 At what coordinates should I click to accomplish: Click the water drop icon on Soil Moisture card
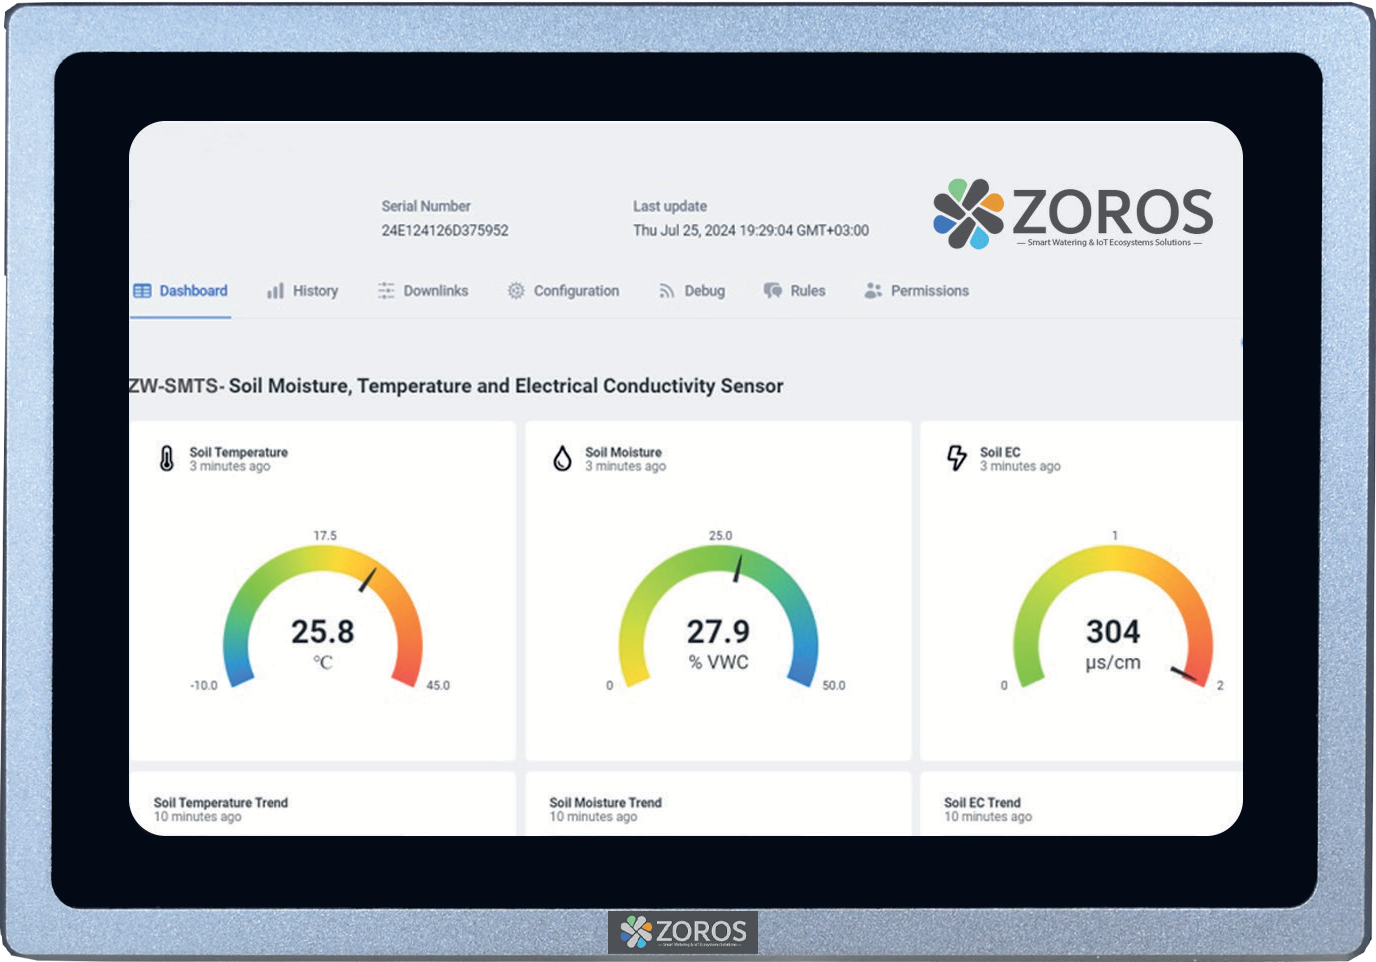pos(562,459)
